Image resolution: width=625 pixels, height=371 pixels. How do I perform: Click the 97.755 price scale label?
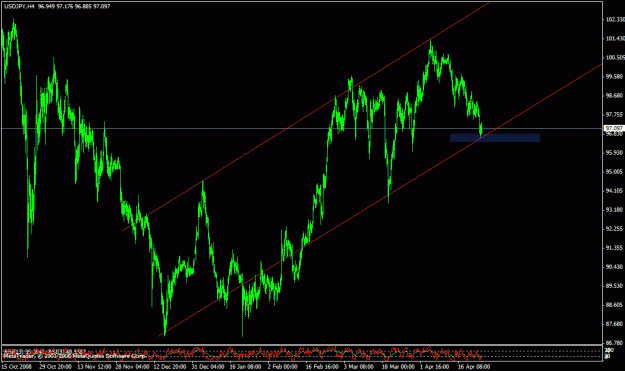coord(614,115)
